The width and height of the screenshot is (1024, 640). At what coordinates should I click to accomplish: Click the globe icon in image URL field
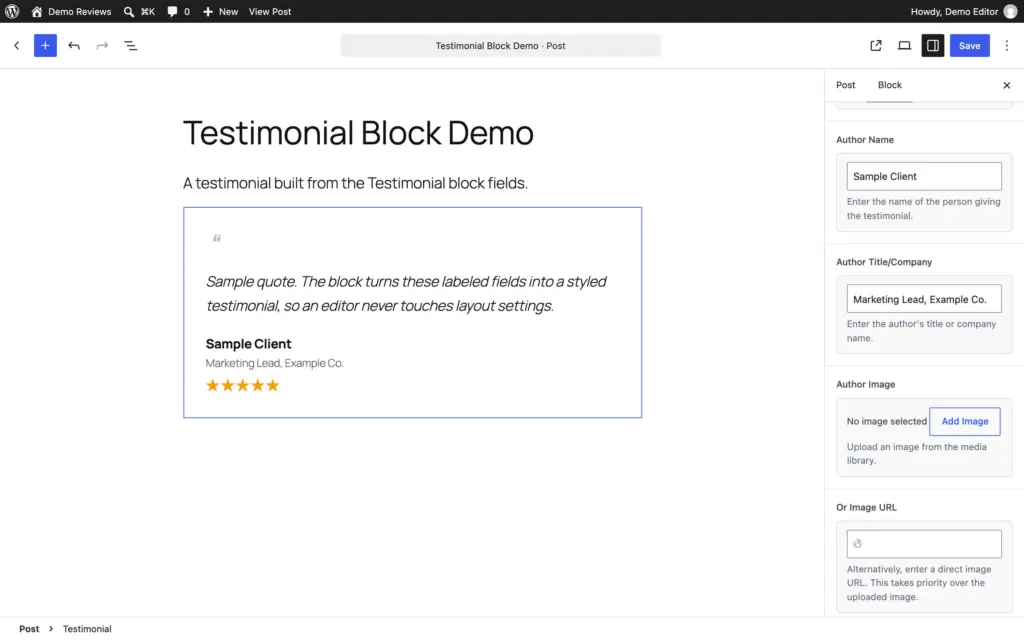(857, 544)
